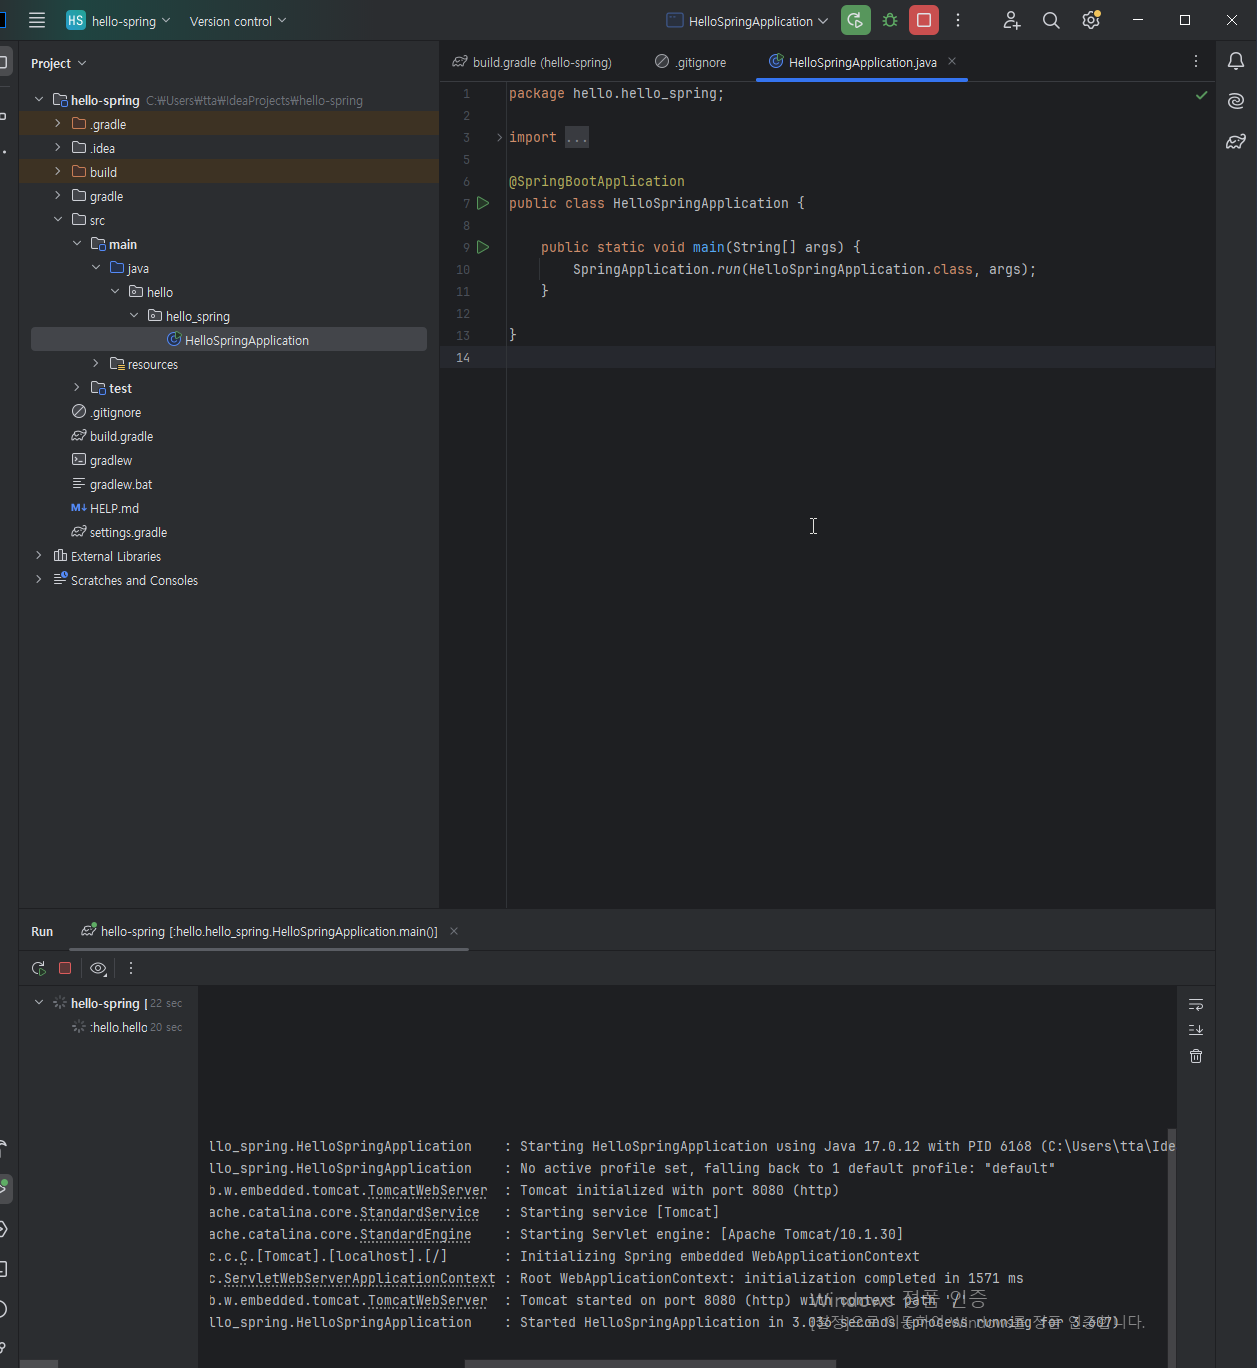Screen dimensions: 1257x1368
Task: Open Search Everywhere magnifier
Action: [1051, 20]
